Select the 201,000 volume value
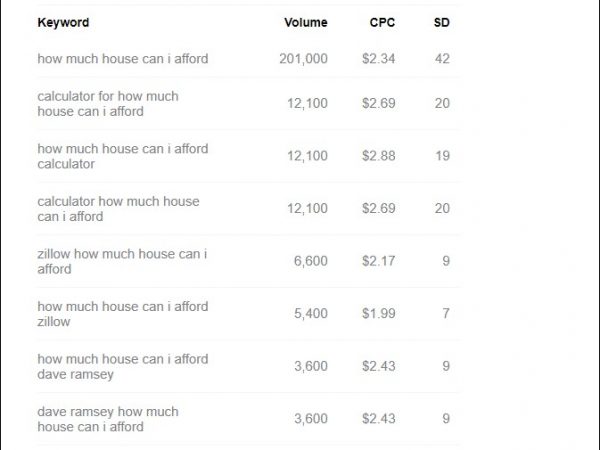Viewport: 600px width, 450px height. pyautogui.click(x=303, y=59)
